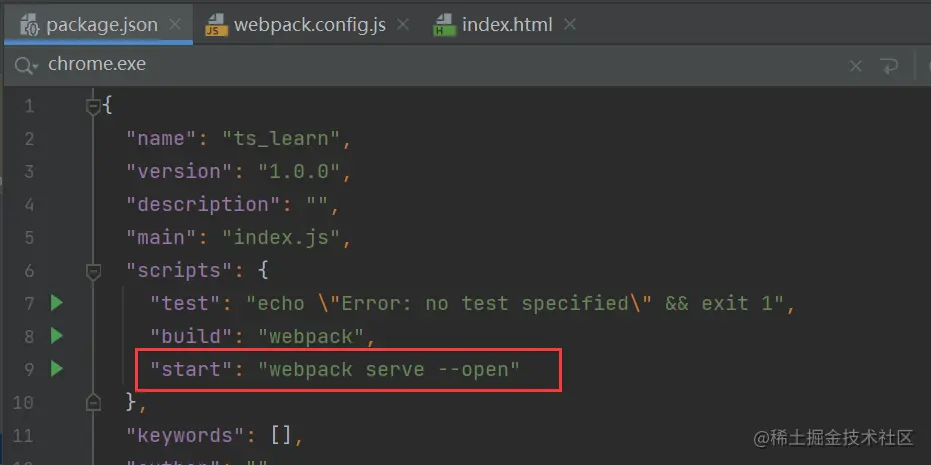The width and height of the screenshot is (931, 465).
Task: Switch to the package.json tab
Action: [99, 25]
